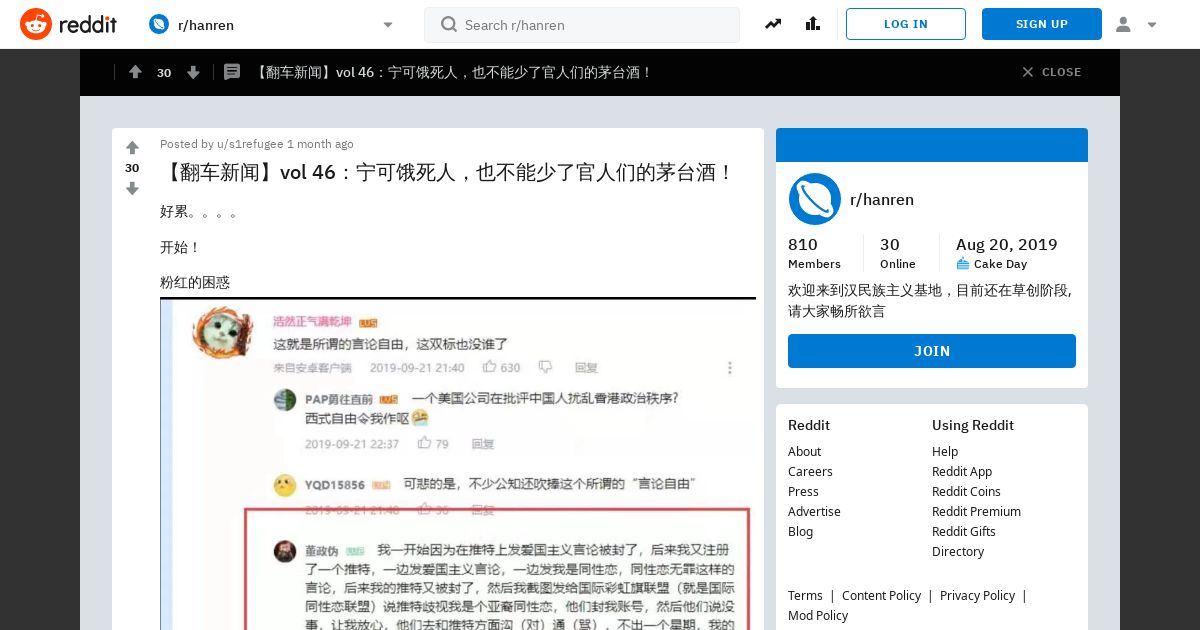The height and width of the screenshot is (630, 1200).
Task: Click the r/hanren community icon in header
Action: click(159, 24)
